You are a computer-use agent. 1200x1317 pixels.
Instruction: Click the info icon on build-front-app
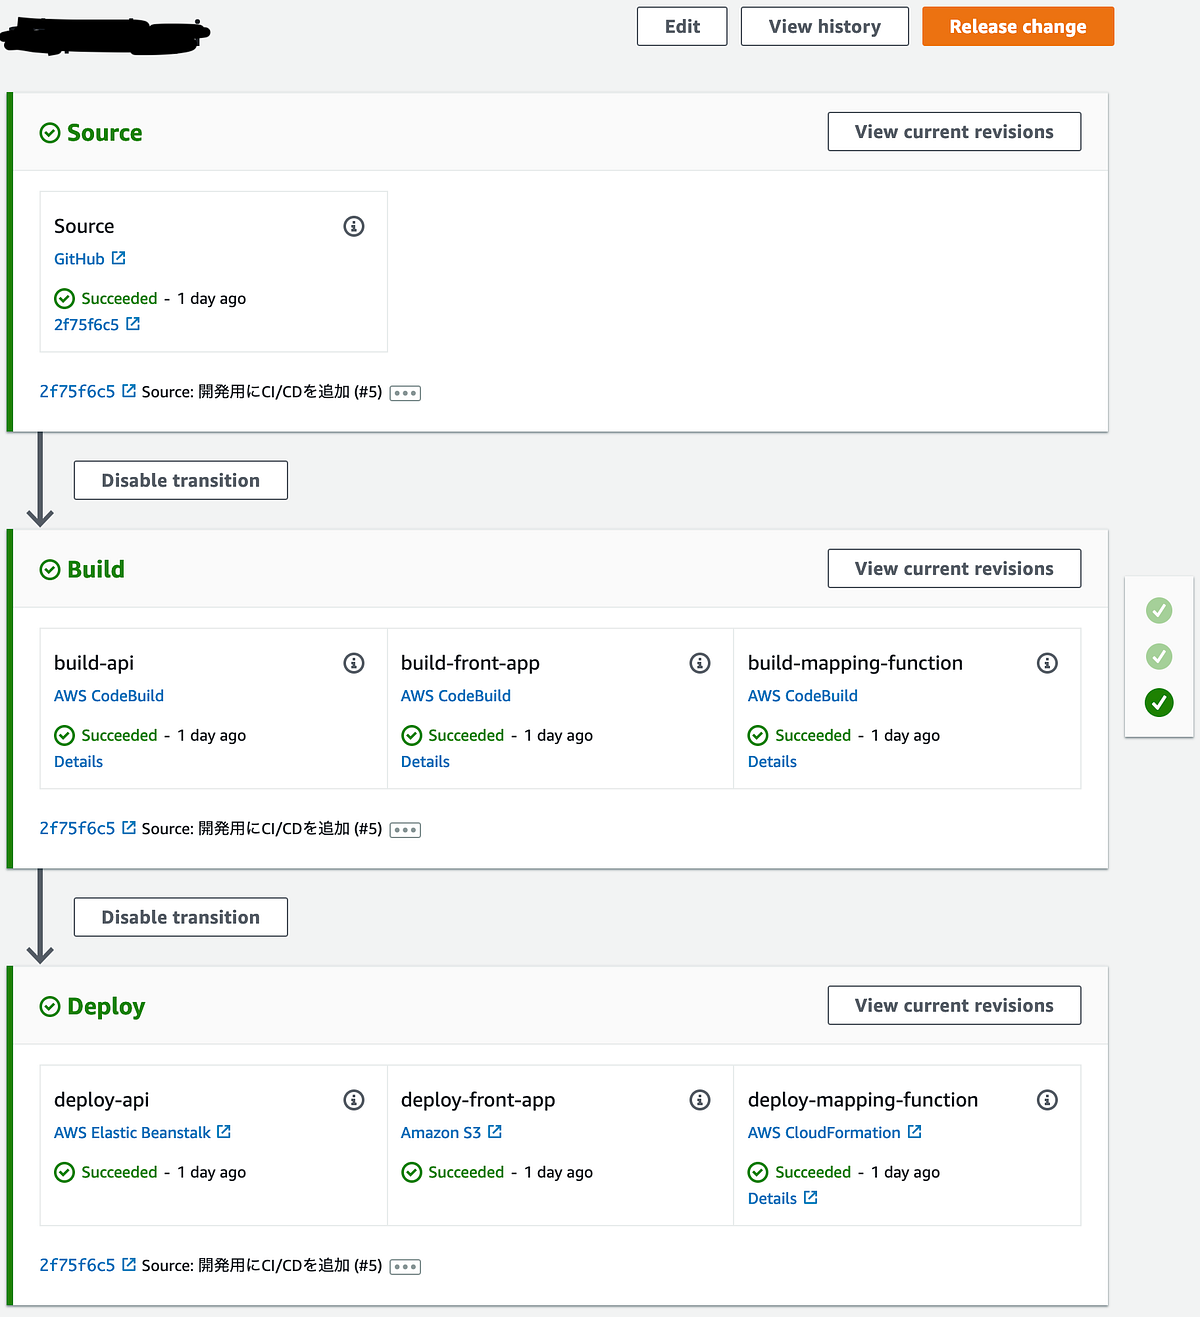(x=700, y=662)
